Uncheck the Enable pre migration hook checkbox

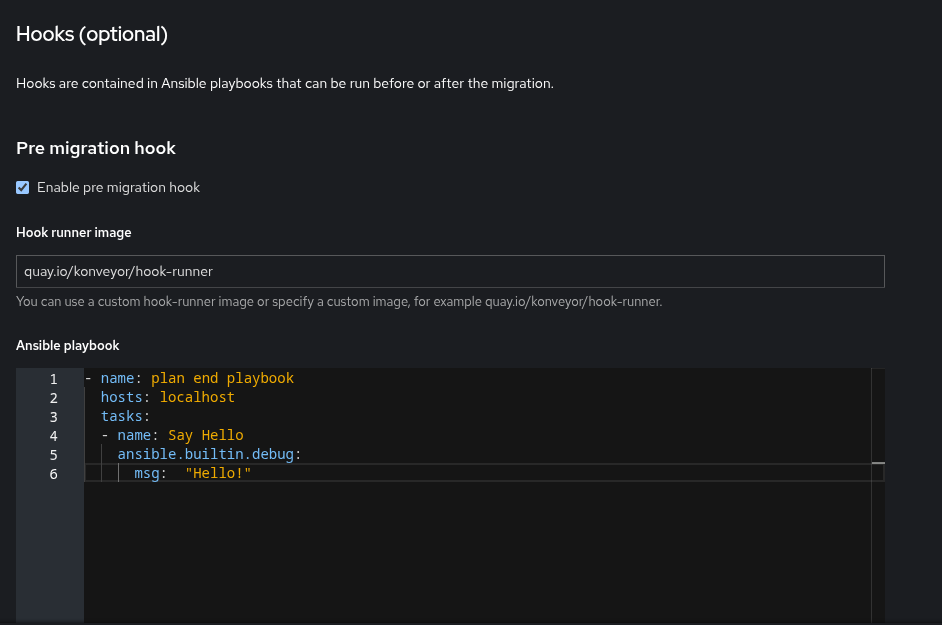23,187
